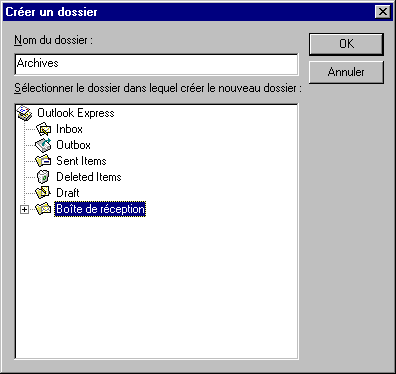Viewport: 396px width, 374px height.
Task: Click the Deleted Items trash icon
Action: click(x=43, y=177)
